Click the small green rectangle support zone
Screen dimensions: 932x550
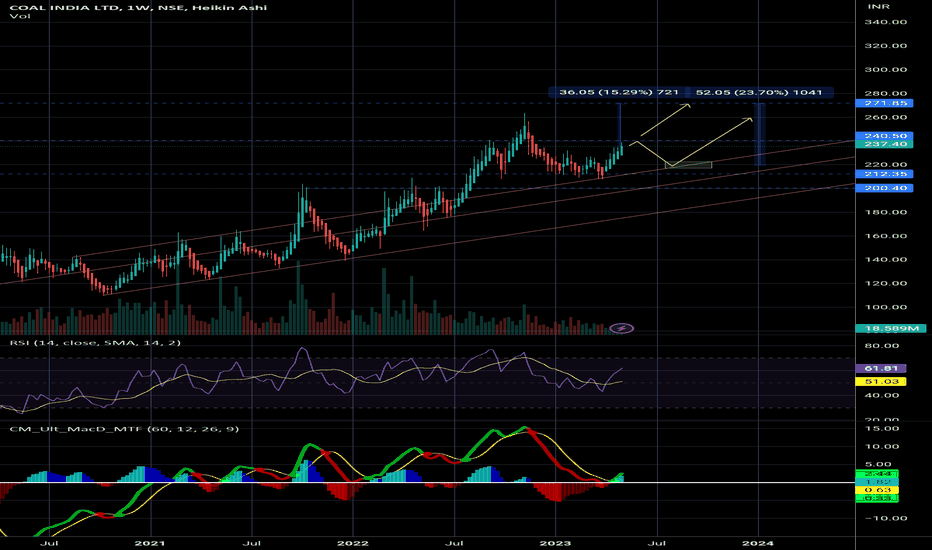coord(689,165)
